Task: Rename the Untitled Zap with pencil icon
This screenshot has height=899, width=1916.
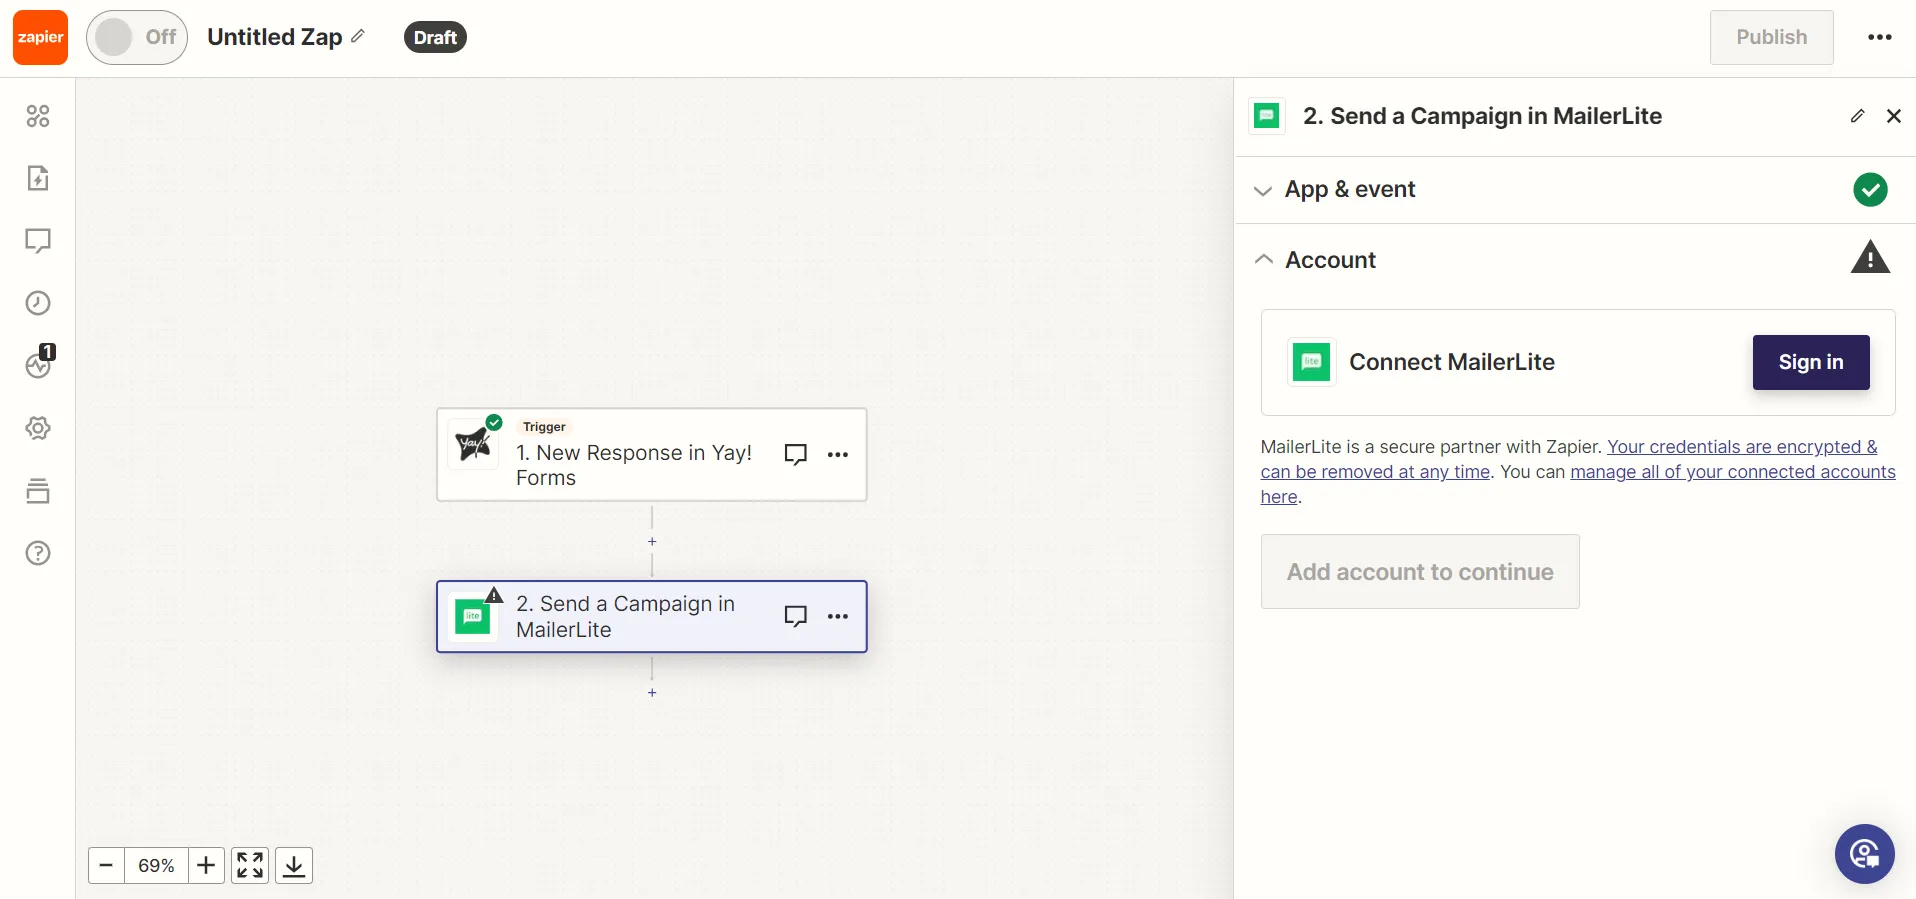Action: click(358, 36)
